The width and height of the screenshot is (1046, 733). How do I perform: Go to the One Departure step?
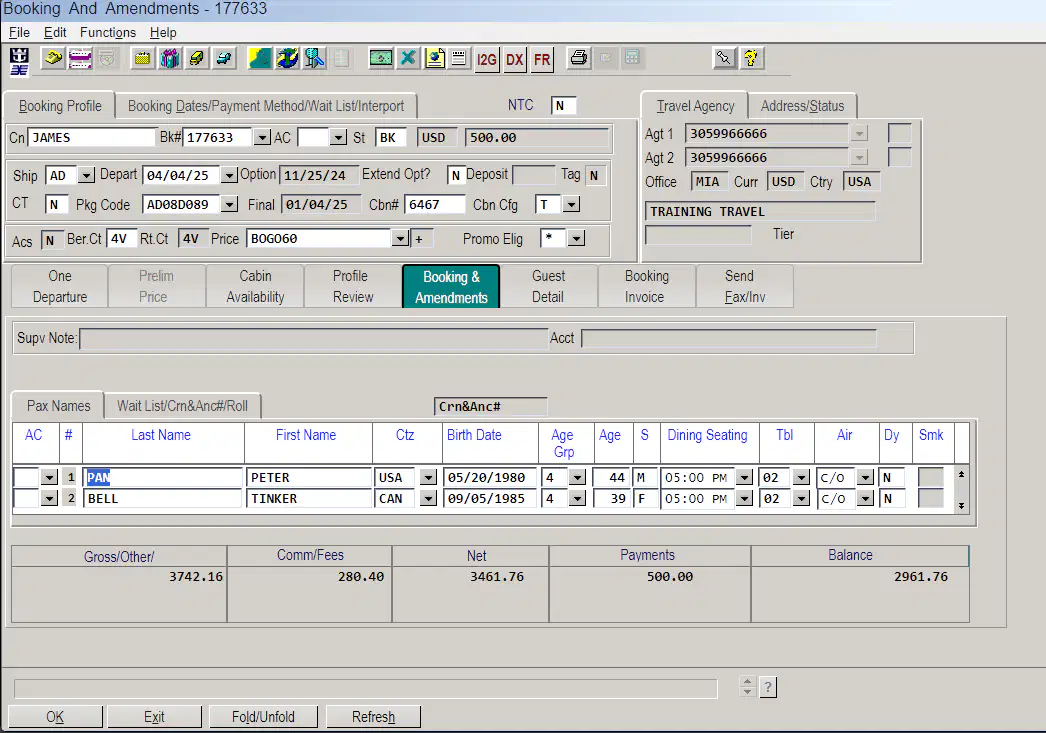(x=59, y=286)
